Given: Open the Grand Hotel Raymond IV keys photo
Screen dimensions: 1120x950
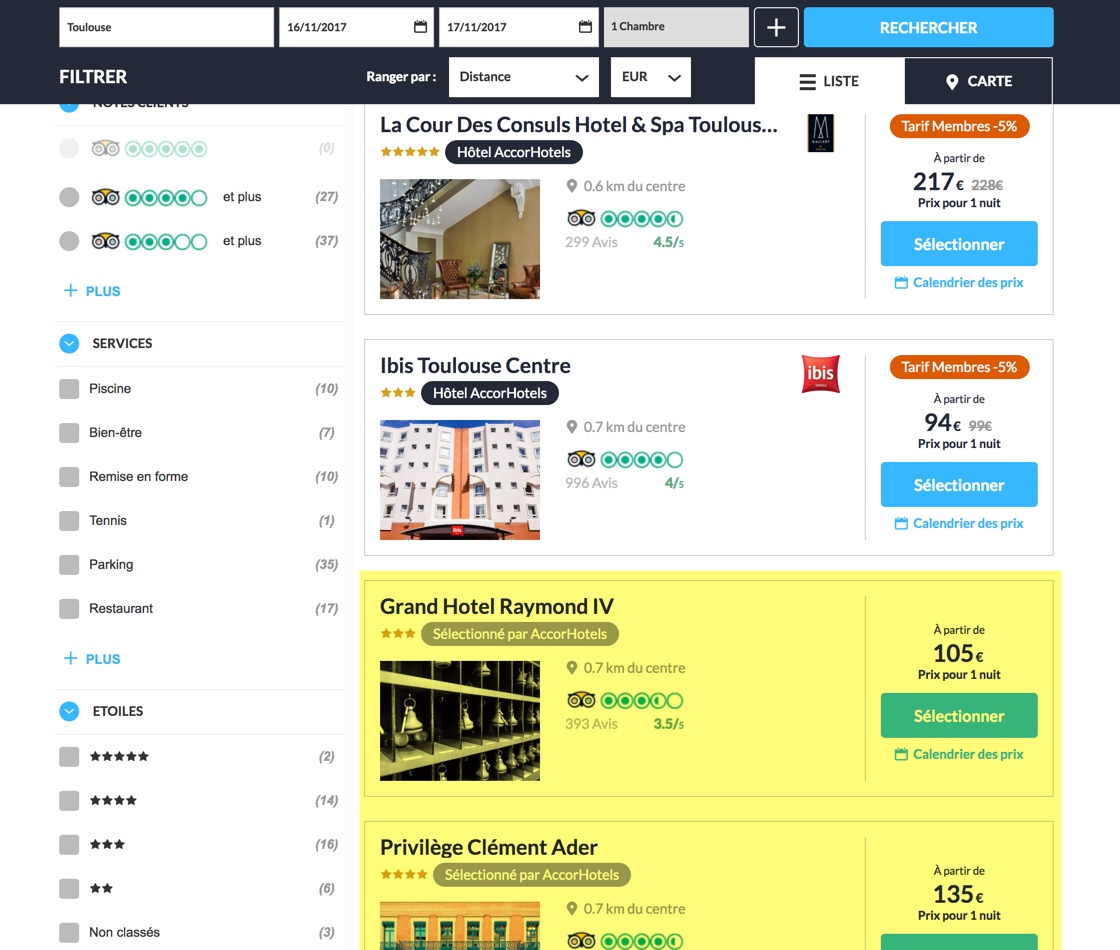Looking at the screenshot, I should click(460, 720).
